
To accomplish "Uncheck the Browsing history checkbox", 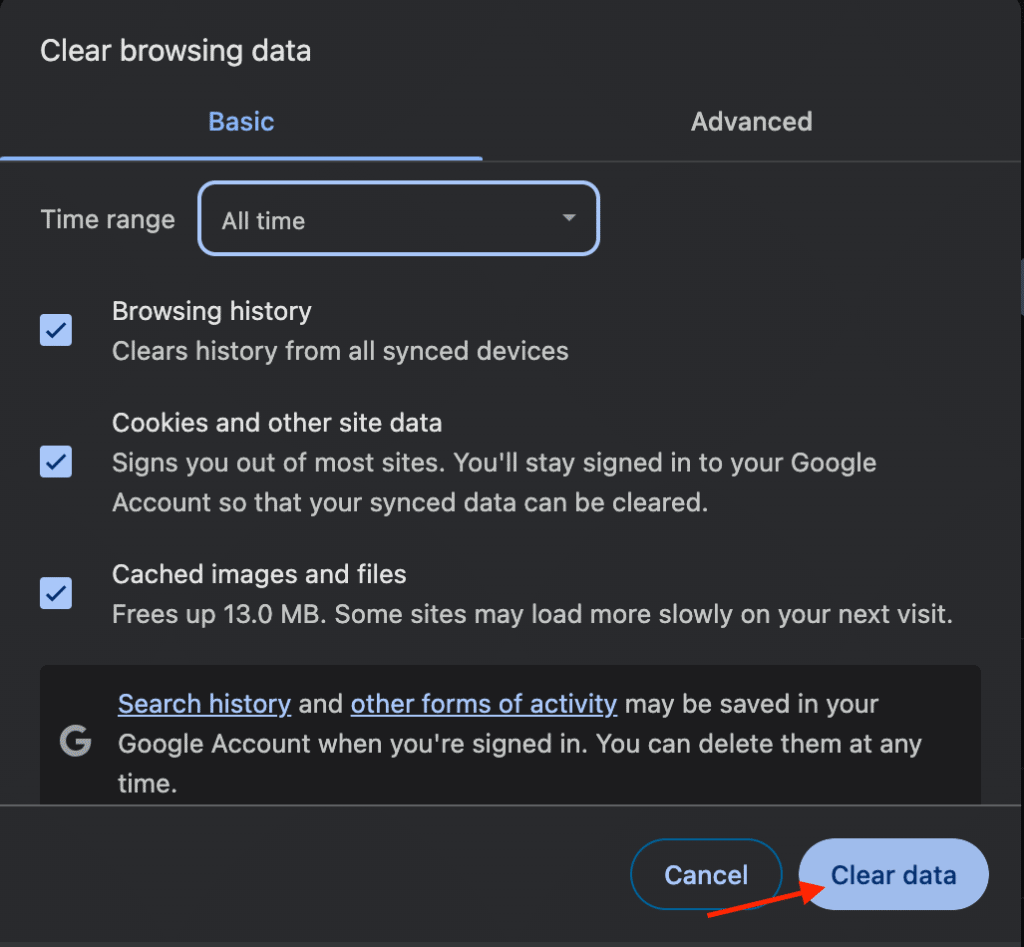I will point(55,330).
